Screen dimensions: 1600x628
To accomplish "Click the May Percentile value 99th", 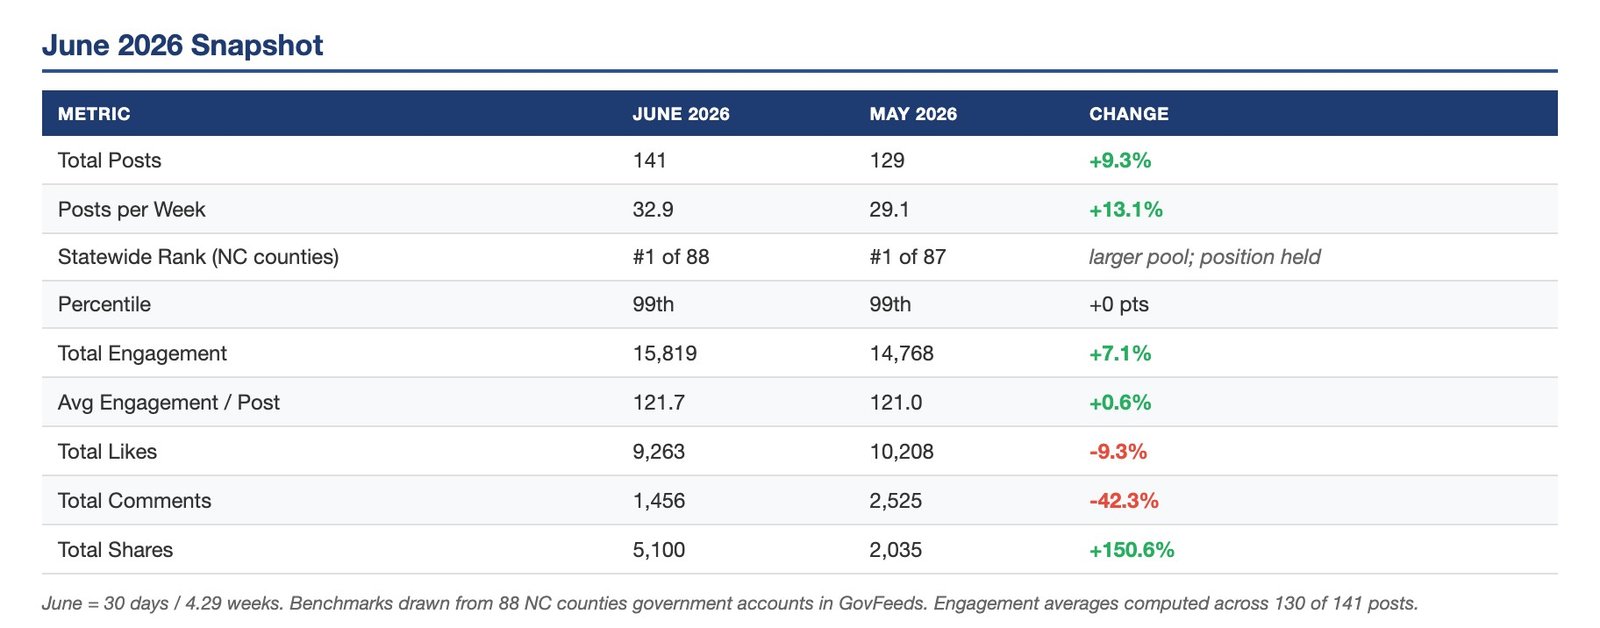I will point(890,304).
